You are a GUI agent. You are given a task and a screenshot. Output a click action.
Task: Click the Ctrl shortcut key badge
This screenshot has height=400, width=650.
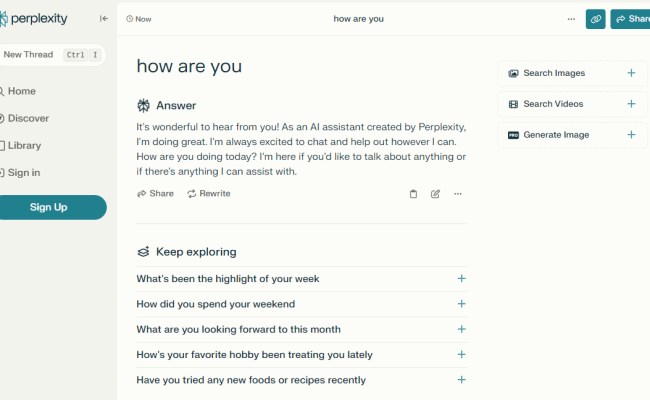coord(75,55)
